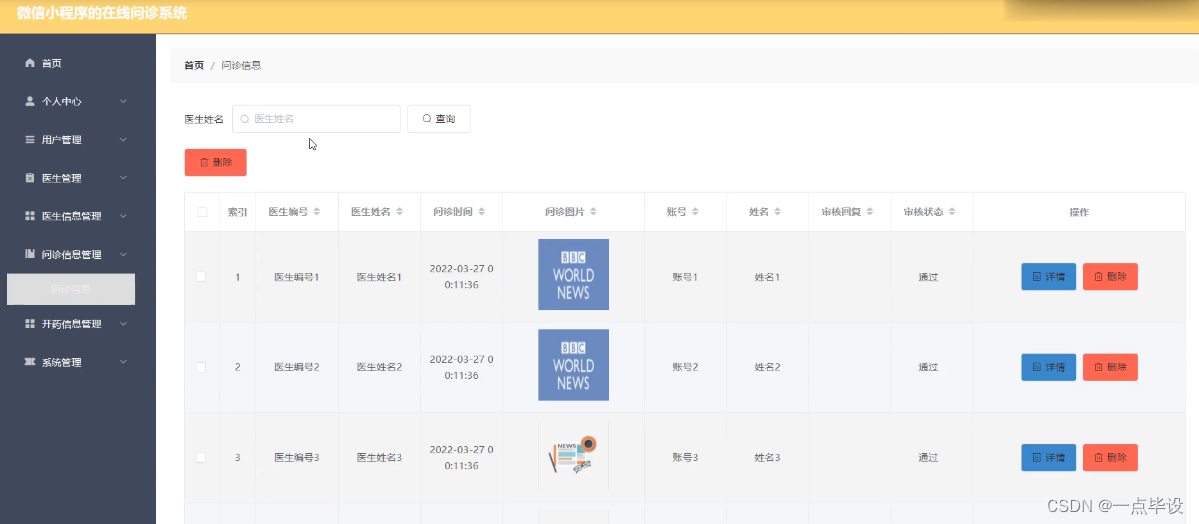Sort by 医生姓名 column arrows
The height and width of the screenshot is (524, 1199).
399,212
